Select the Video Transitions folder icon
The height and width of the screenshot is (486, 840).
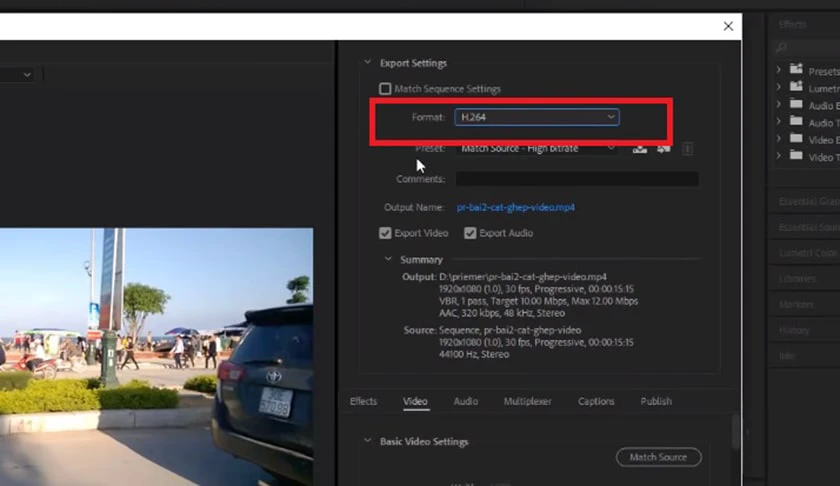pyautogui.click(x=797, y=155)
